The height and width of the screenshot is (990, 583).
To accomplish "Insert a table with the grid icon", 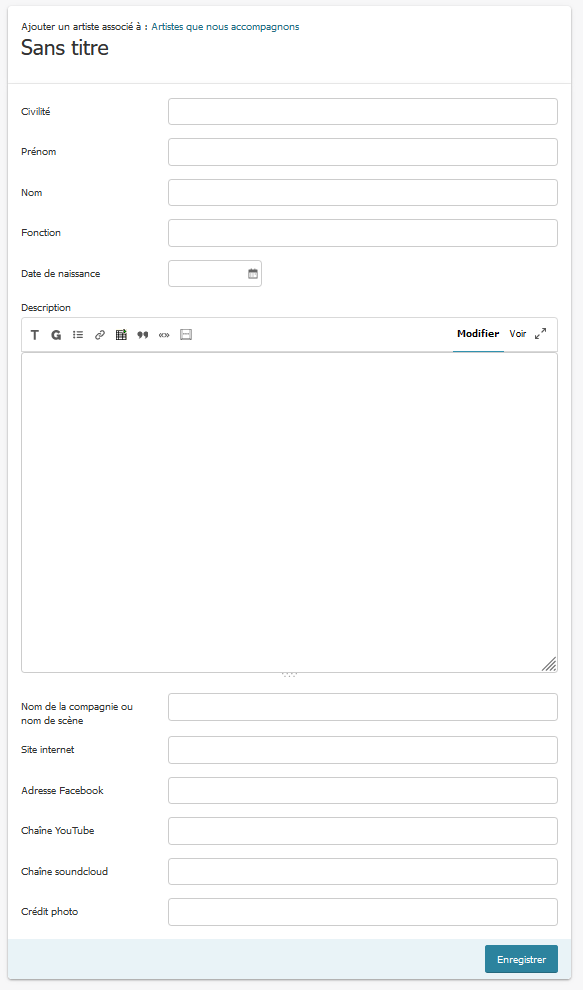I will point(121,335).
